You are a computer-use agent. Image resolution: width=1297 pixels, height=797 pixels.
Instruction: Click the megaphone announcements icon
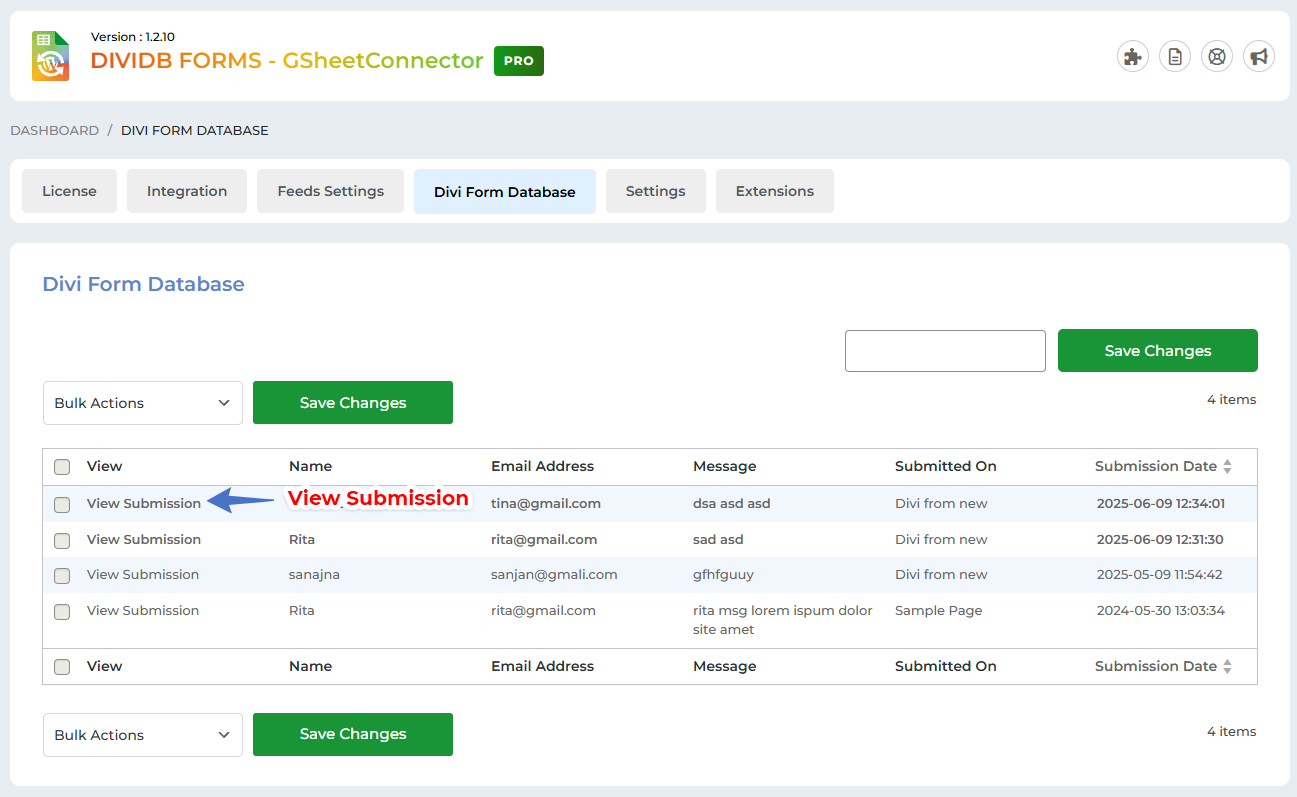(1259, 57)
